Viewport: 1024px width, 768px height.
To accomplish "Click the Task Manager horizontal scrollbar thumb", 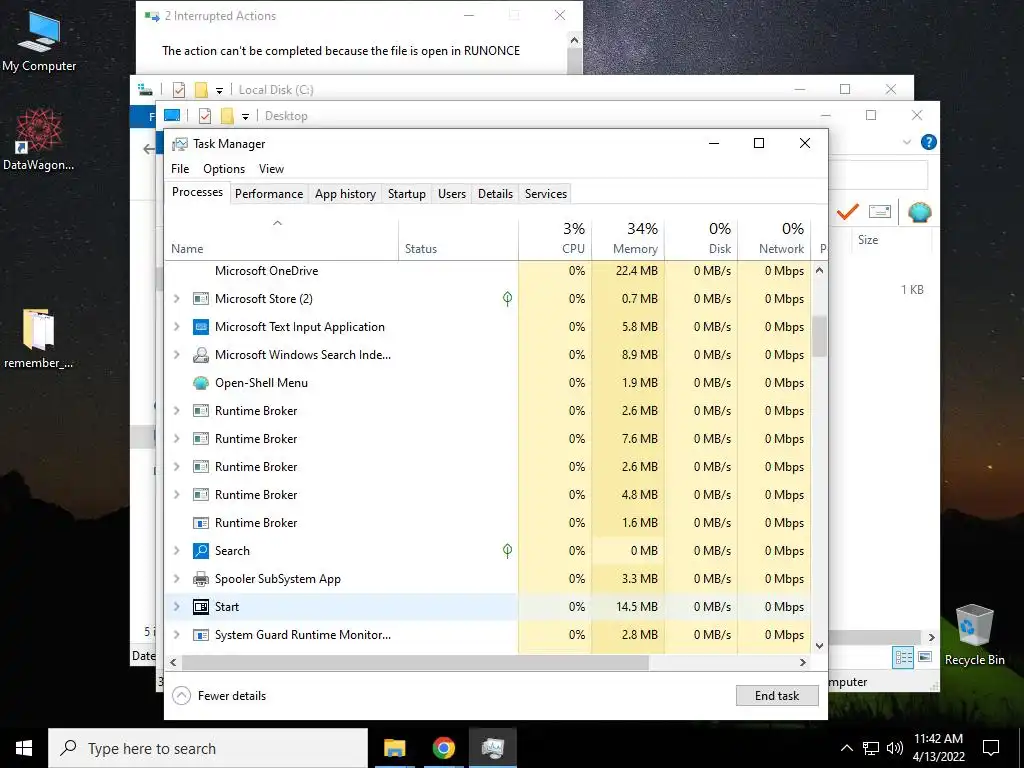I will point(416,662).
